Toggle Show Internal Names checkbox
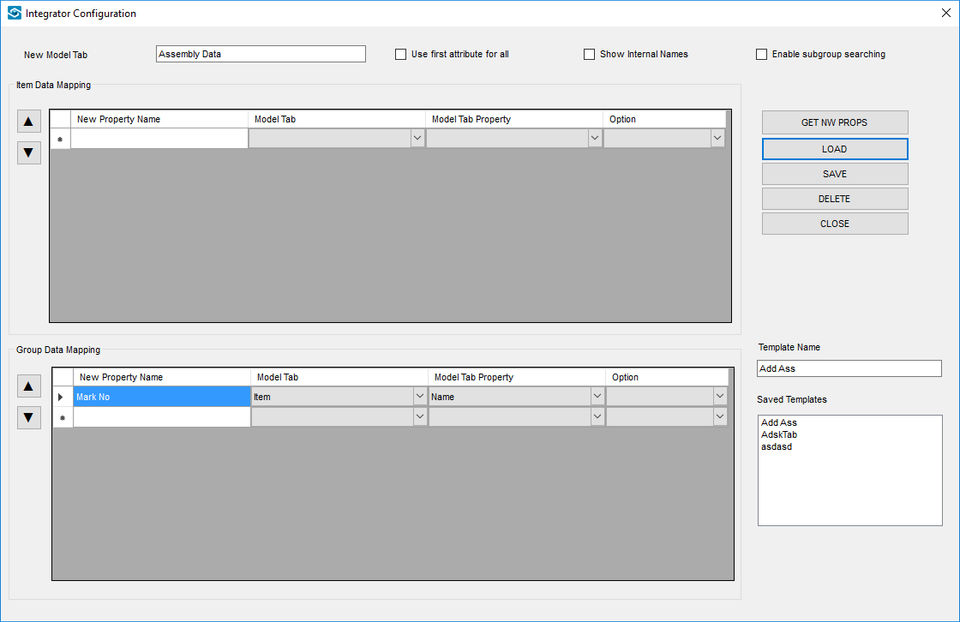Viewport: 960px width, 622px height. click(590, 54)
